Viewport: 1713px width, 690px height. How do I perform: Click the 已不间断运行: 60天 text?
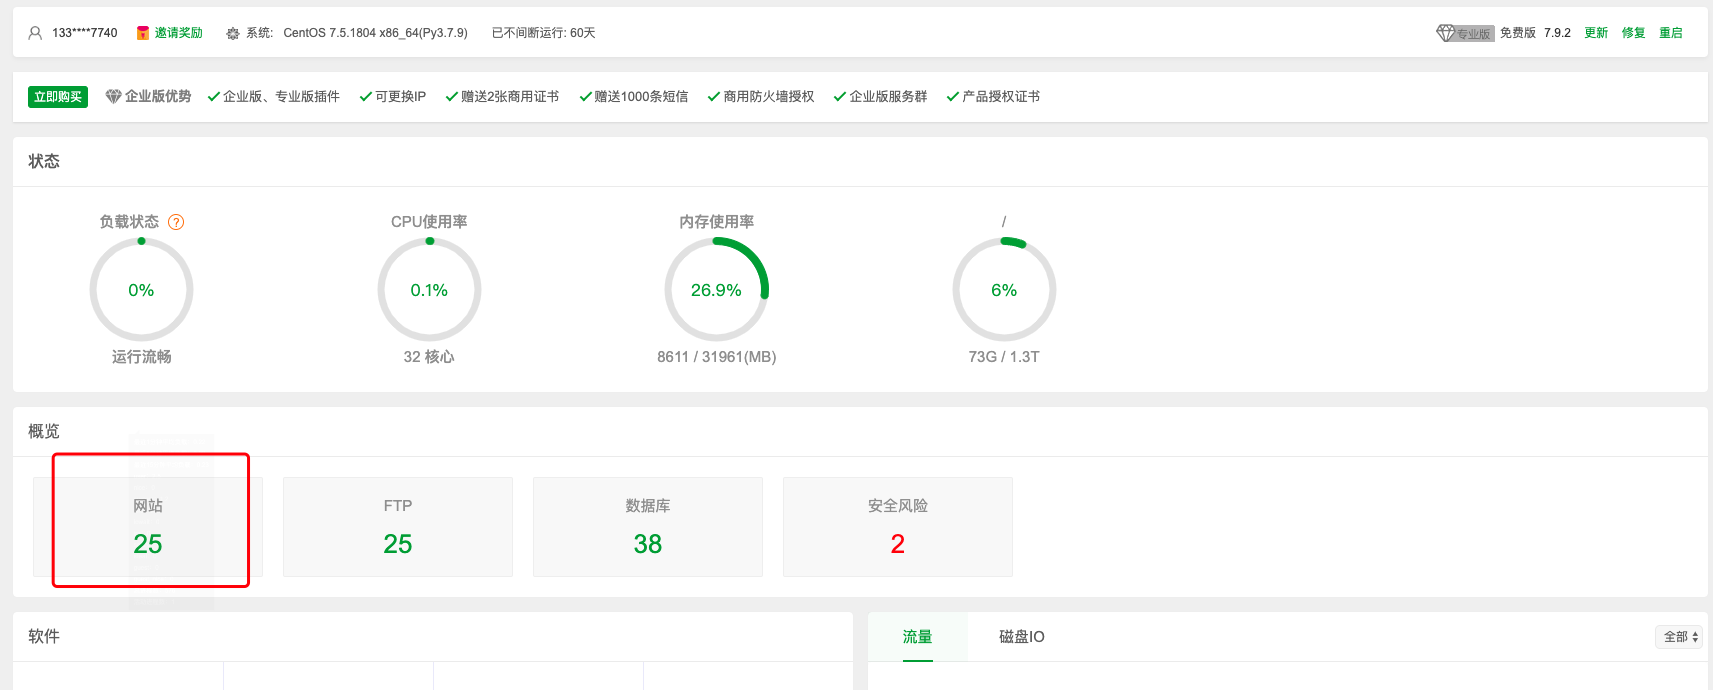(543, 33)
